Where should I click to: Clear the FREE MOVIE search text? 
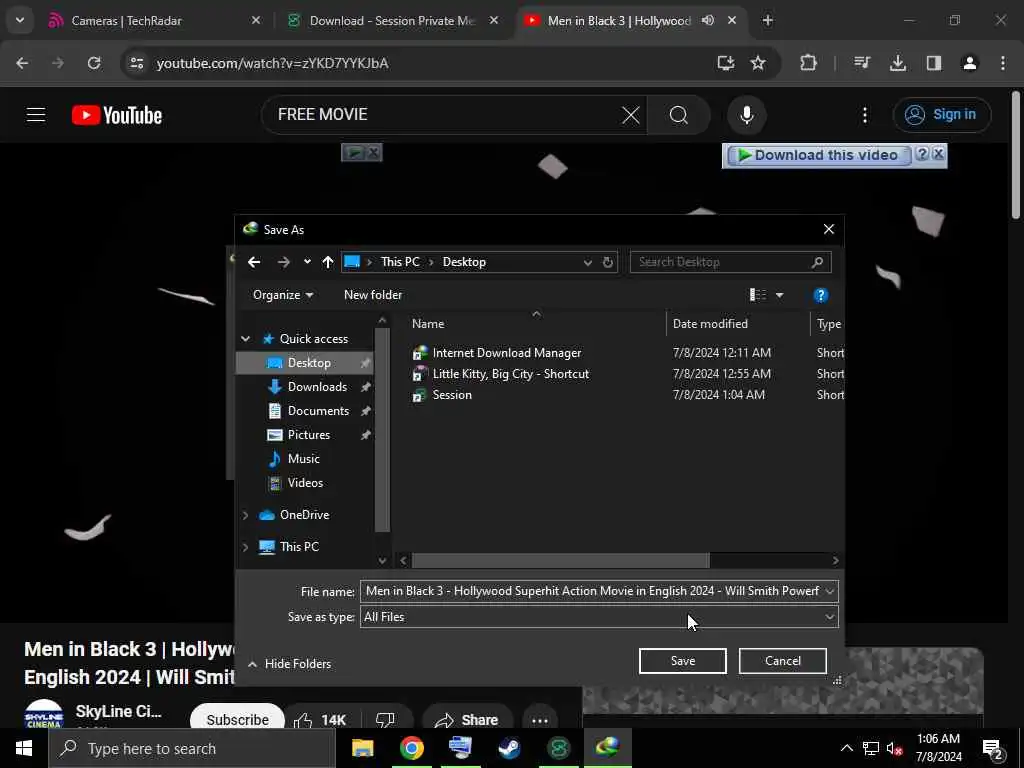630,116
